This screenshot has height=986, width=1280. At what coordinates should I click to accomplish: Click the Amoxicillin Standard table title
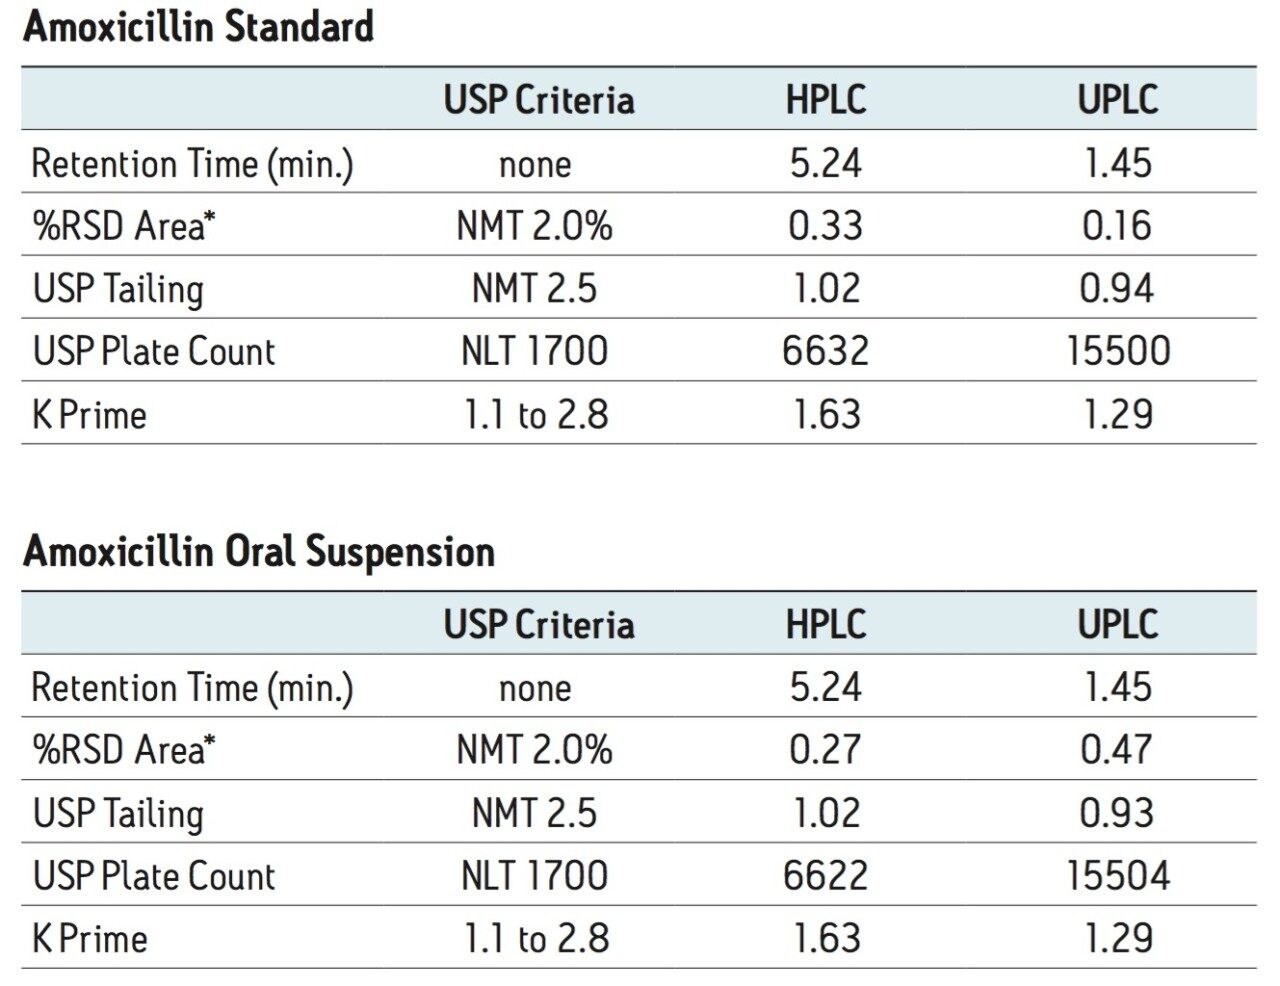tap(198, 27)
